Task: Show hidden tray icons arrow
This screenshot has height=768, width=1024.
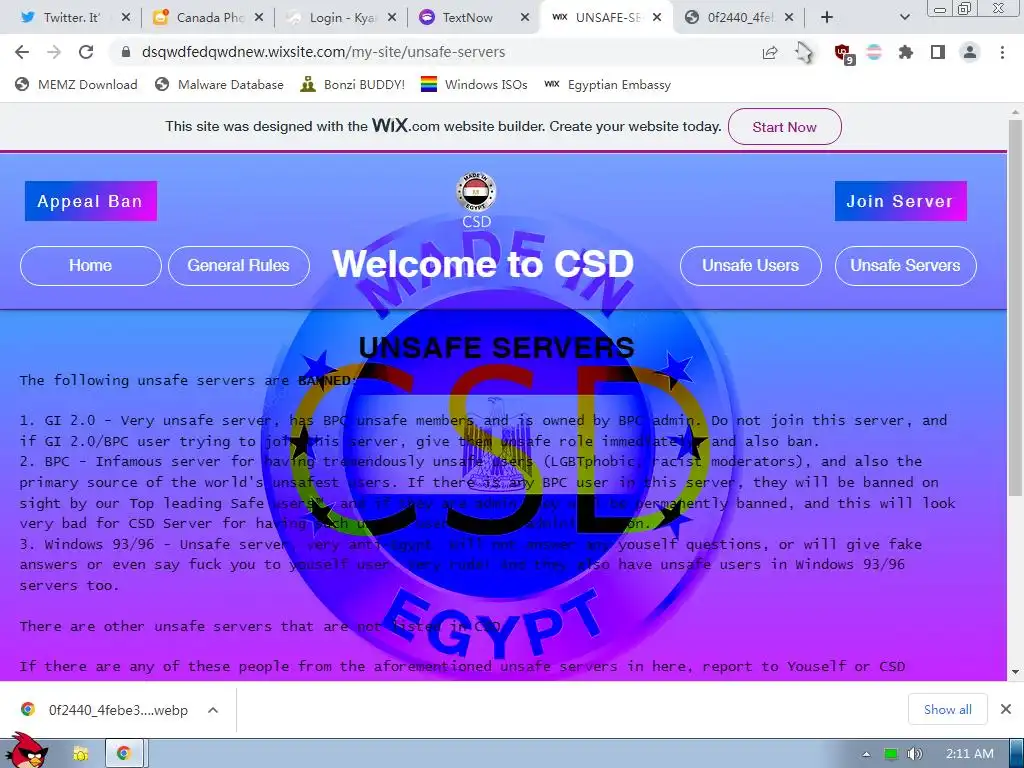Action: 867,754
